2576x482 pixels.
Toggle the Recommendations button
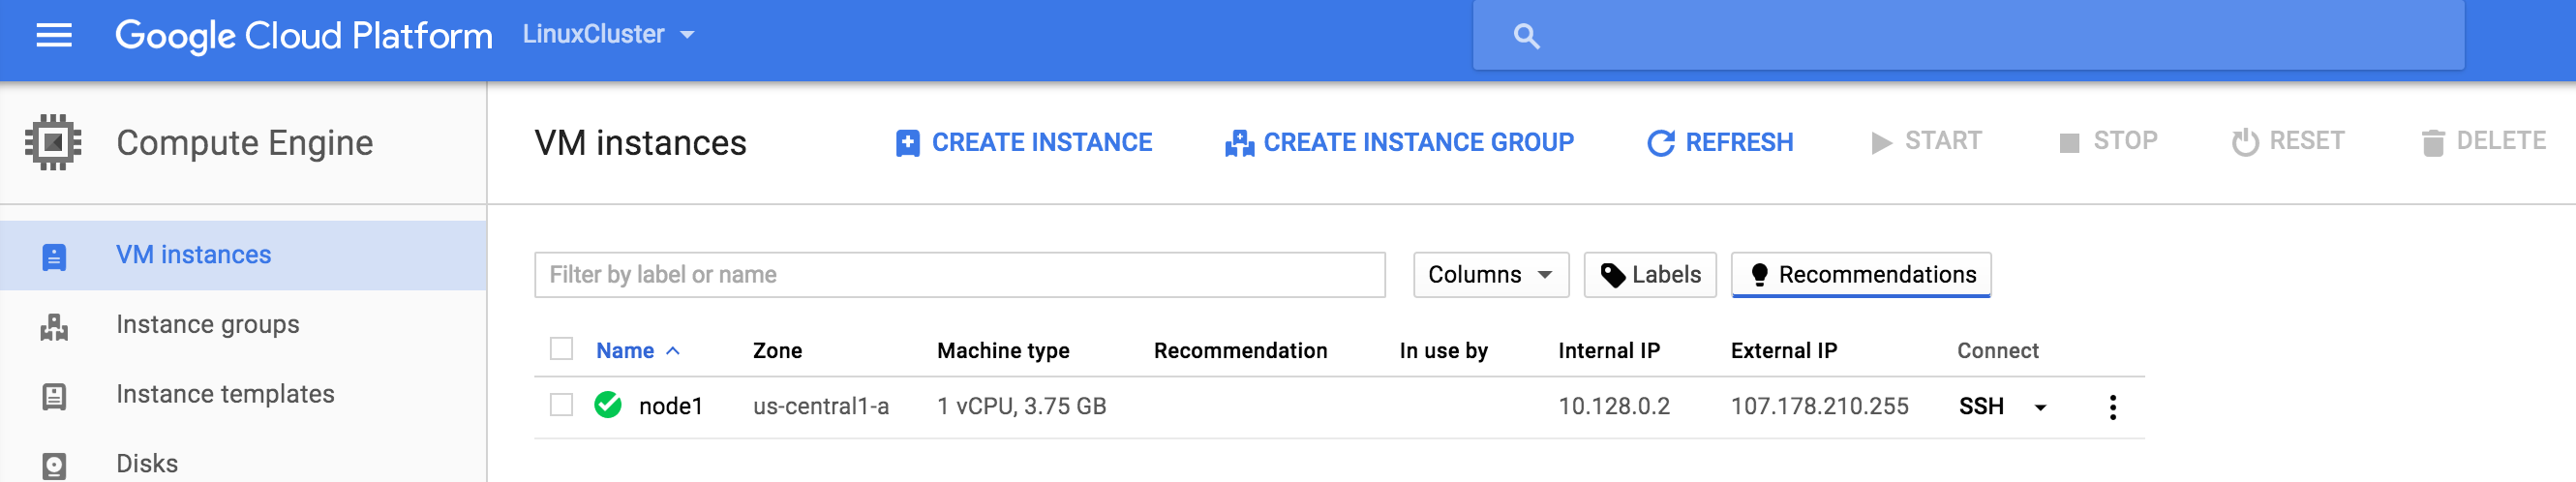[1860, 275]
